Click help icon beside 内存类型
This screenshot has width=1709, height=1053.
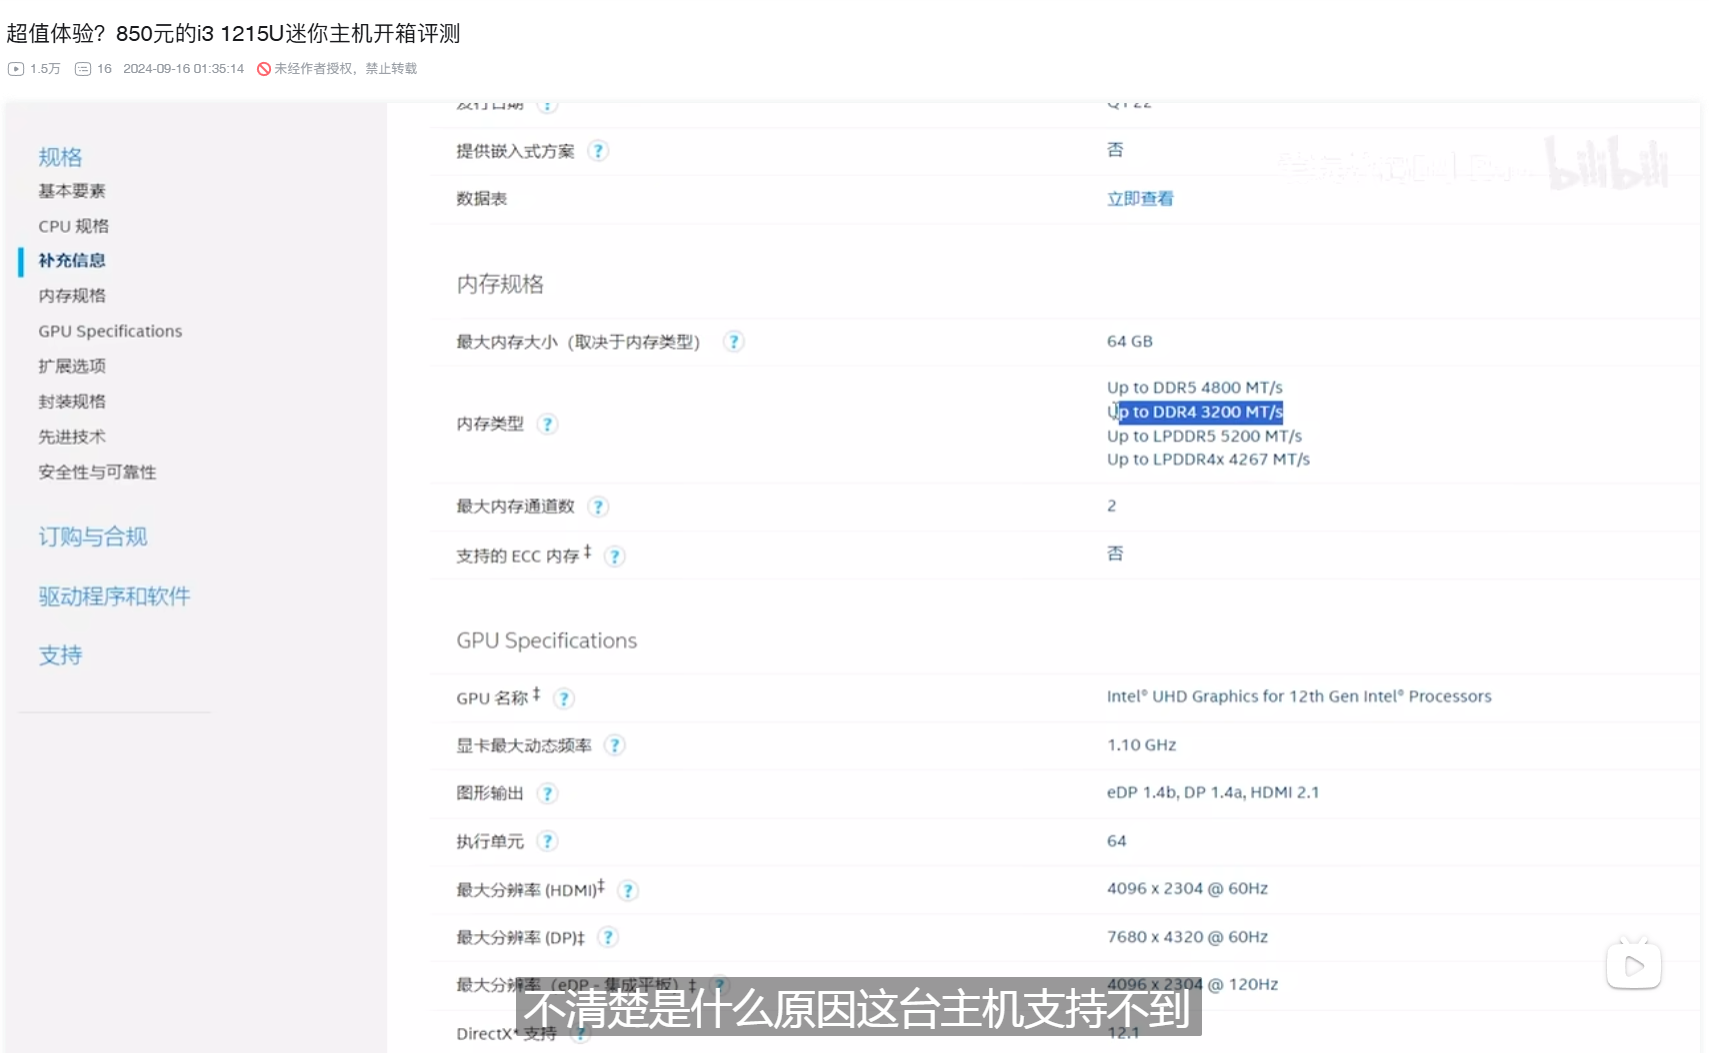click(x=547, y=424)
